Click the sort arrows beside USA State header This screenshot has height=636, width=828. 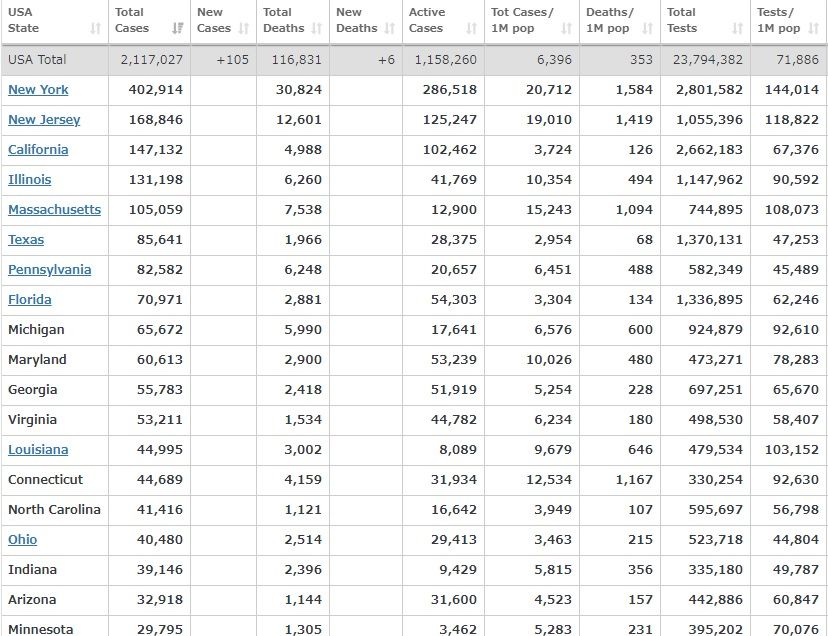pyautogui.click(x=96, y=29)
